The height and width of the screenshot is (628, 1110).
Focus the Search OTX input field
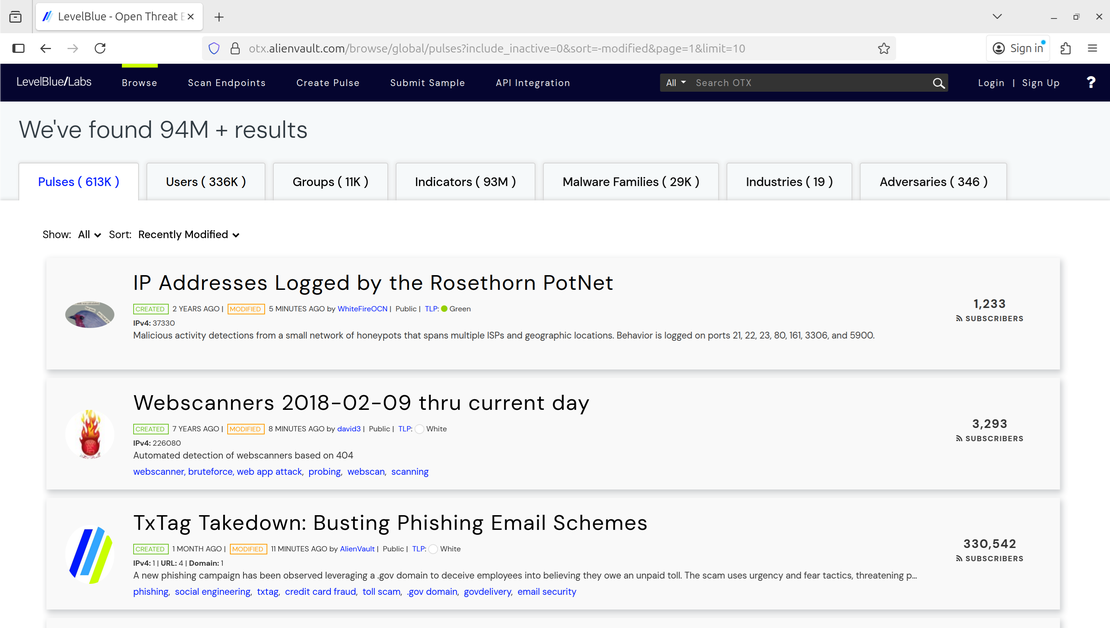pos(810,83)
